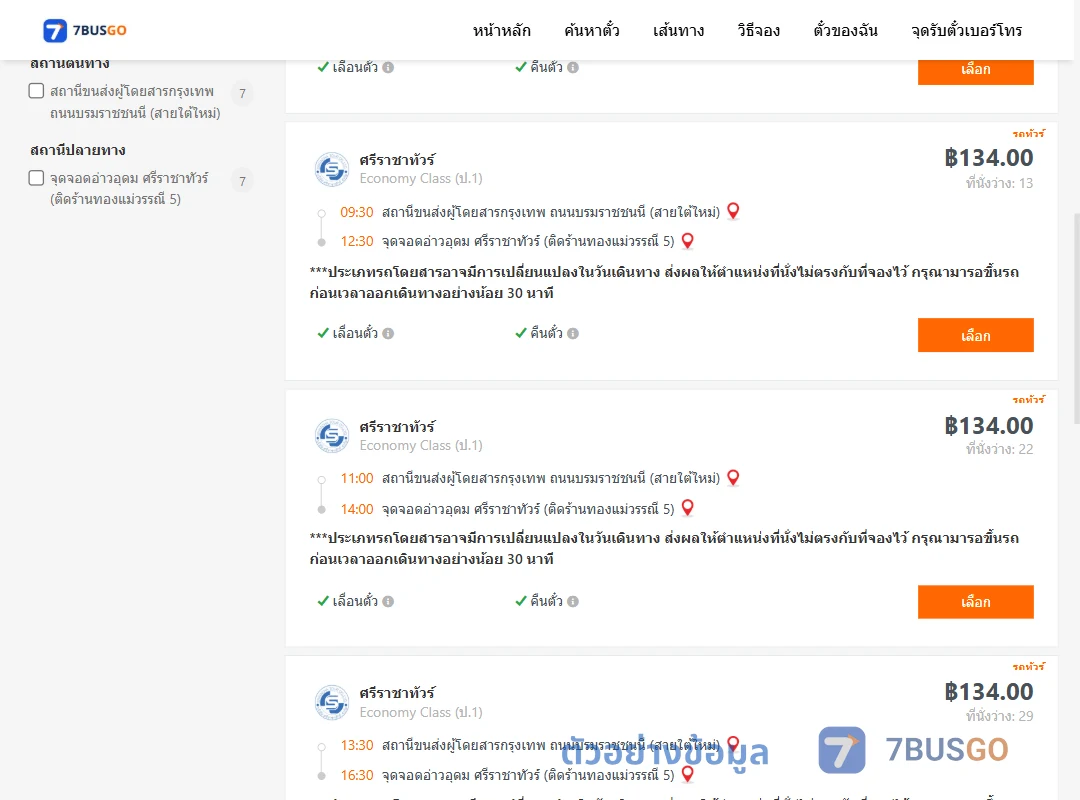Click ฿134.00 price on 09:30 trip
Image resolution: width=1080 pixels, height=800 pixels.
[989, 158]
